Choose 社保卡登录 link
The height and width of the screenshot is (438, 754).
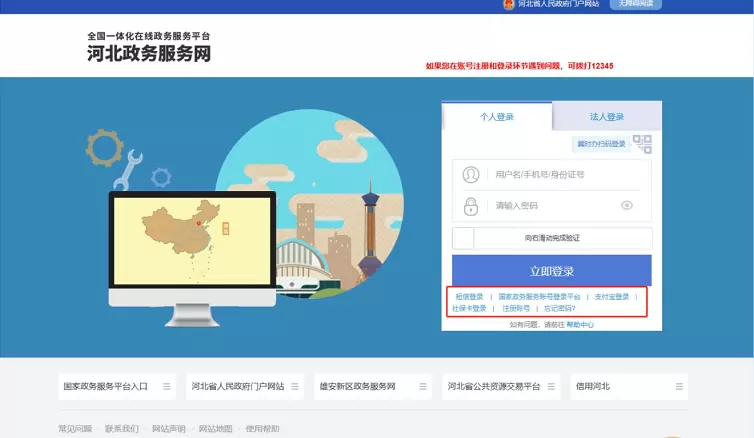coord(469,308)
